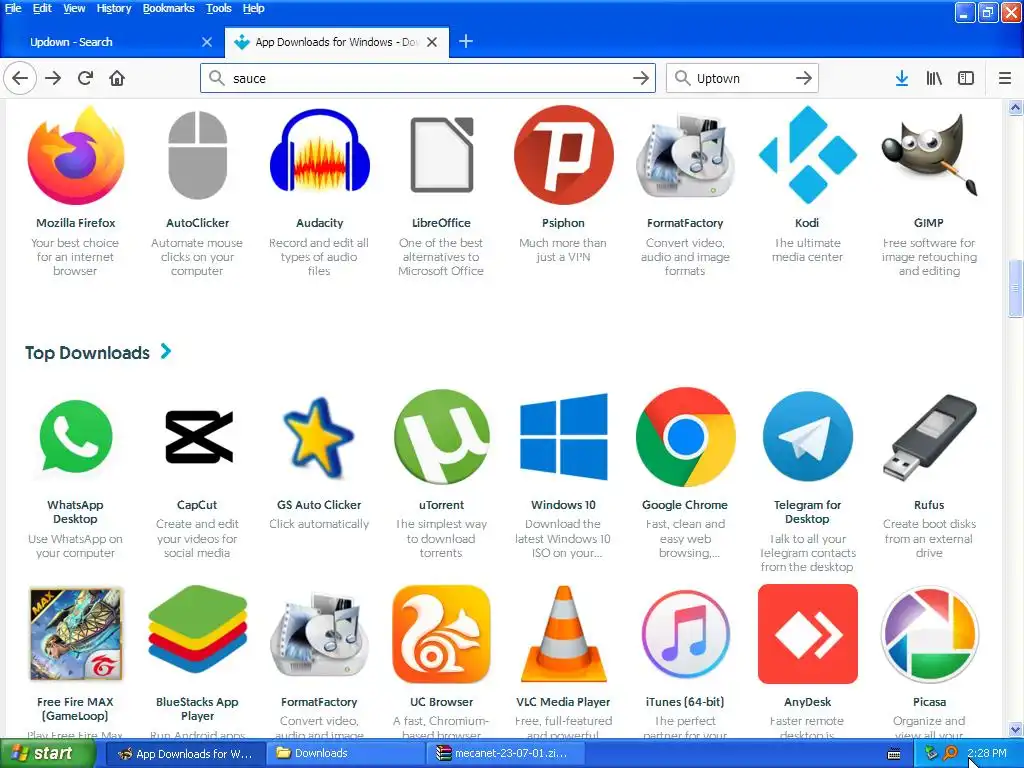This screenshot has height=768, width=1024.
Task: Click the go arrow in the address bar
Action: point(641,78)
